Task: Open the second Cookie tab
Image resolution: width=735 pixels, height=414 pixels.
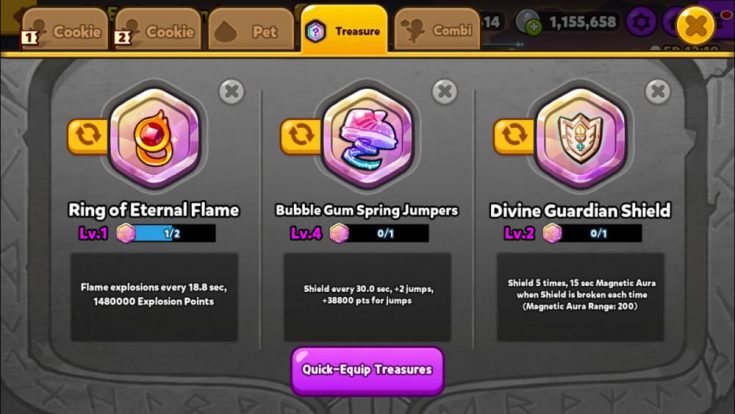Action: click(158, 30)
